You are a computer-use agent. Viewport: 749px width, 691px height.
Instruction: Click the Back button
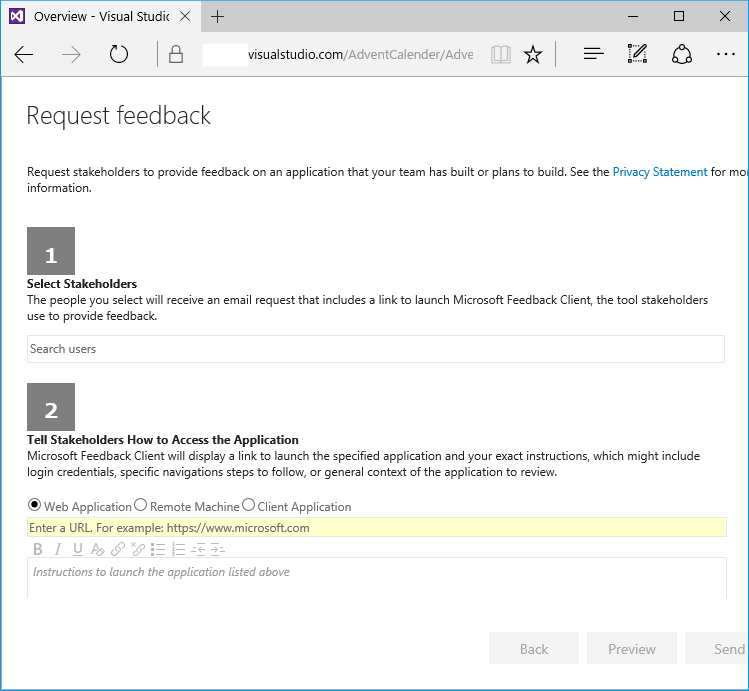pyautogui.click(x=534, y=648)
